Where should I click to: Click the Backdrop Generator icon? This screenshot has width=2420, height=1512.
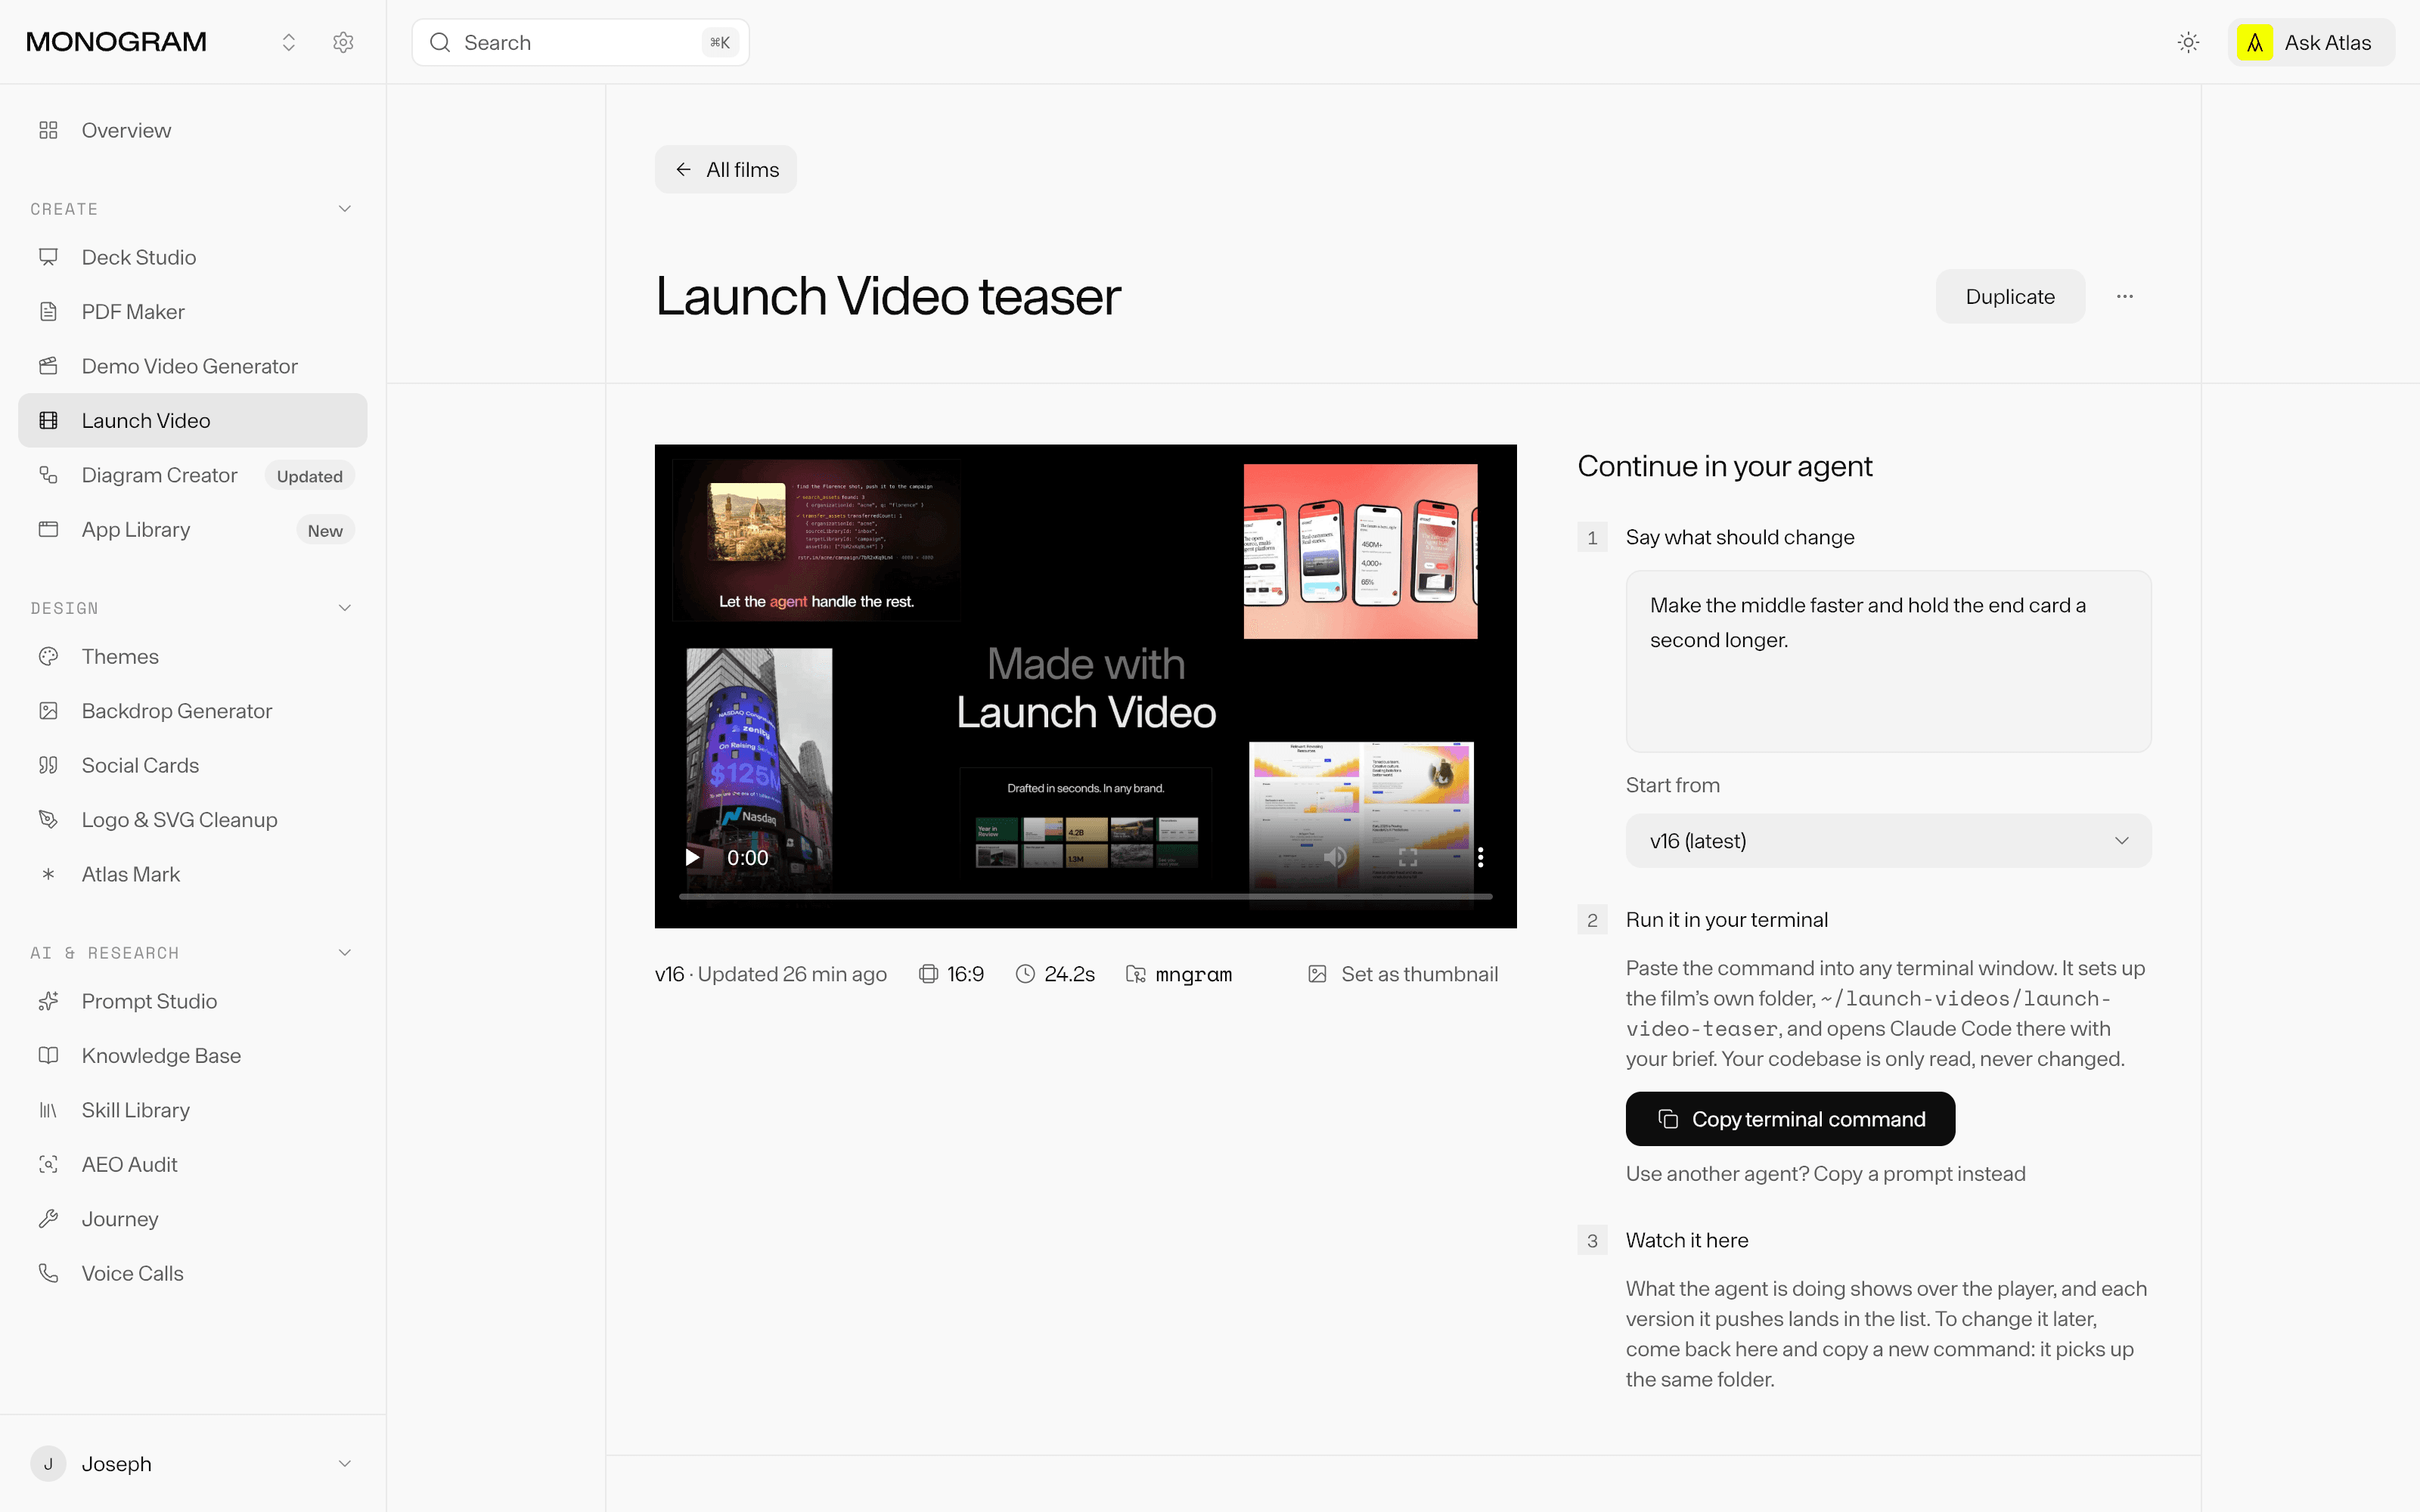[48, 711]
